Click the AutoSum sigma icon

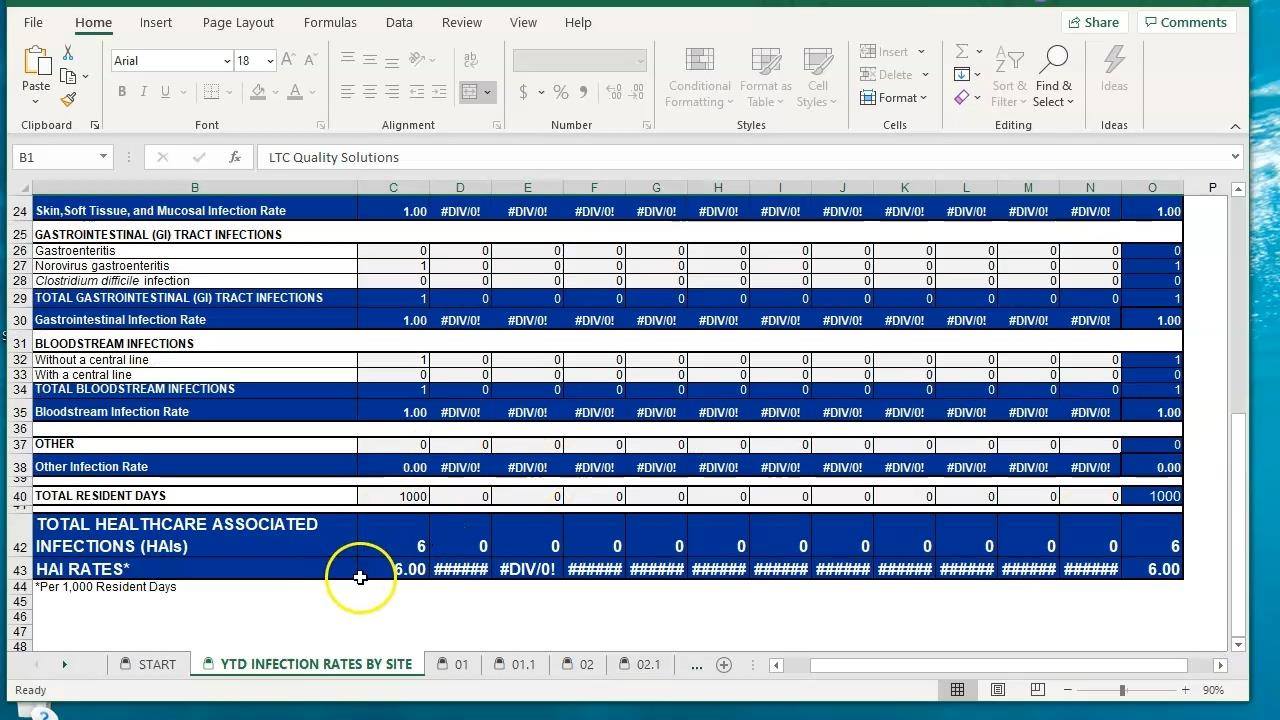click(x=961, y=51)
